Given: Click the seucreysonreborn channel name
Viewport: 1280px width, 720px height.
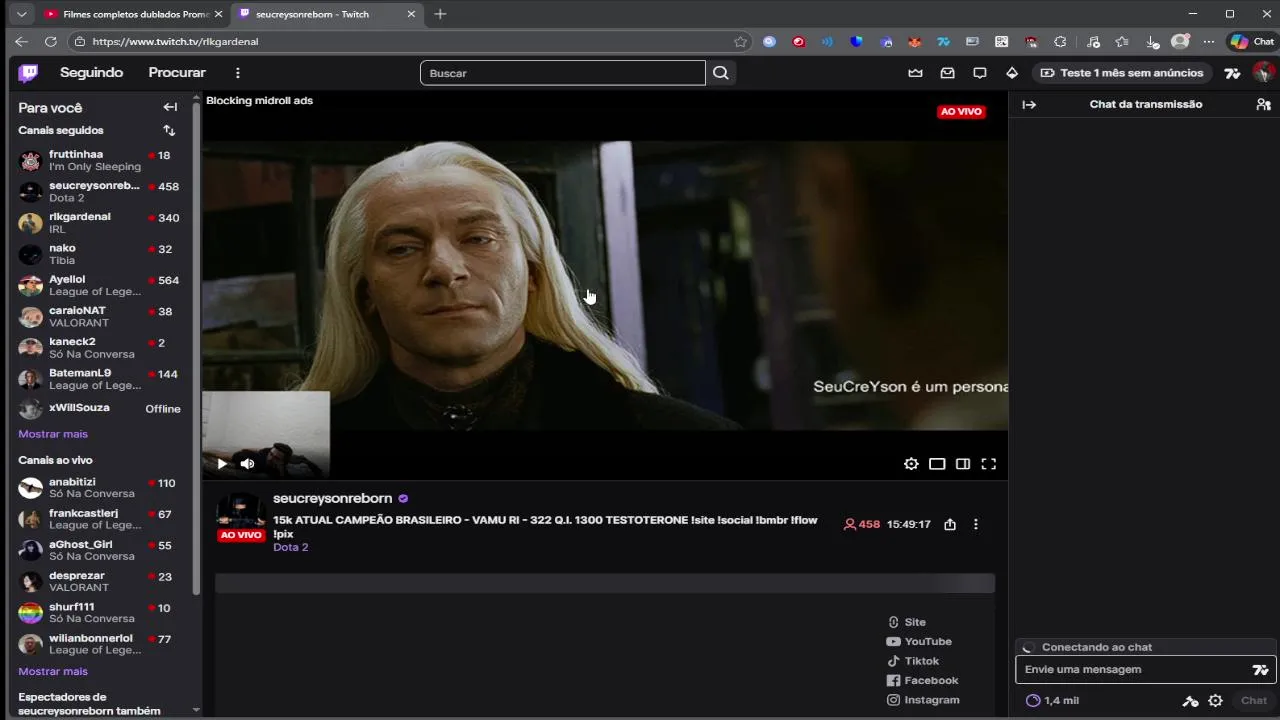Looking at the screenshot, I should point(333,498).
